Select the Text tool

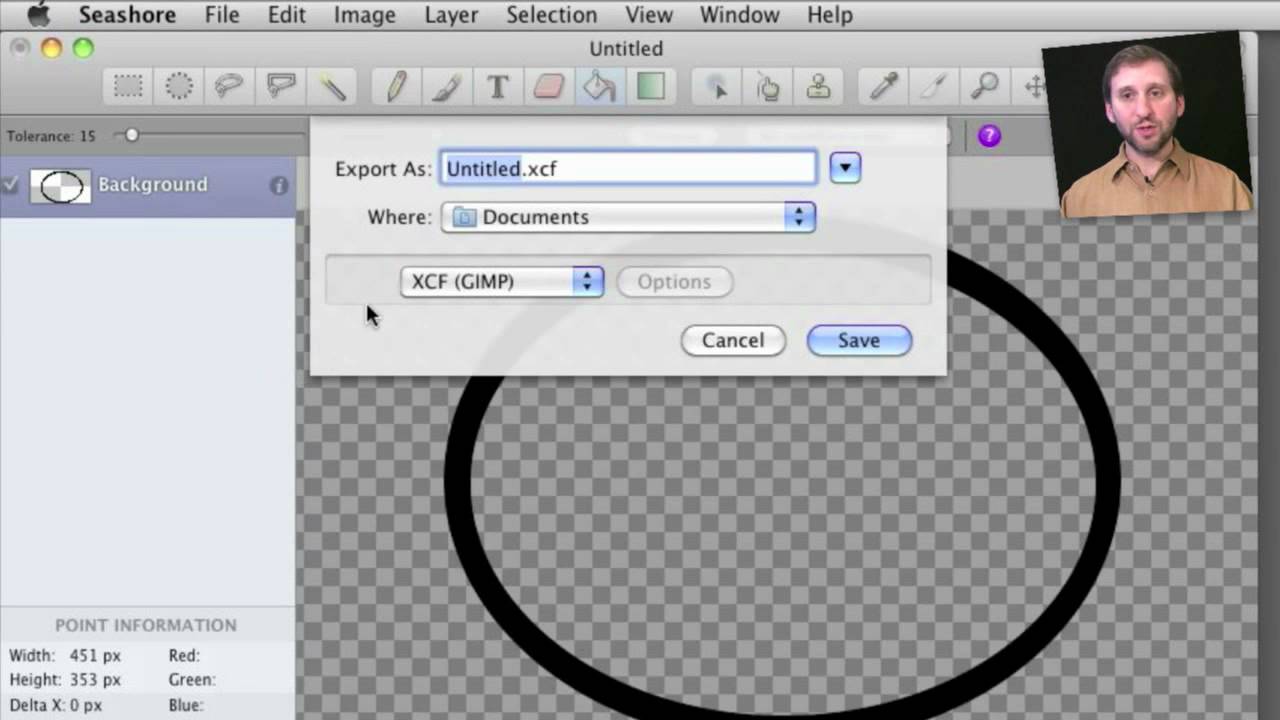pos(497,87)
